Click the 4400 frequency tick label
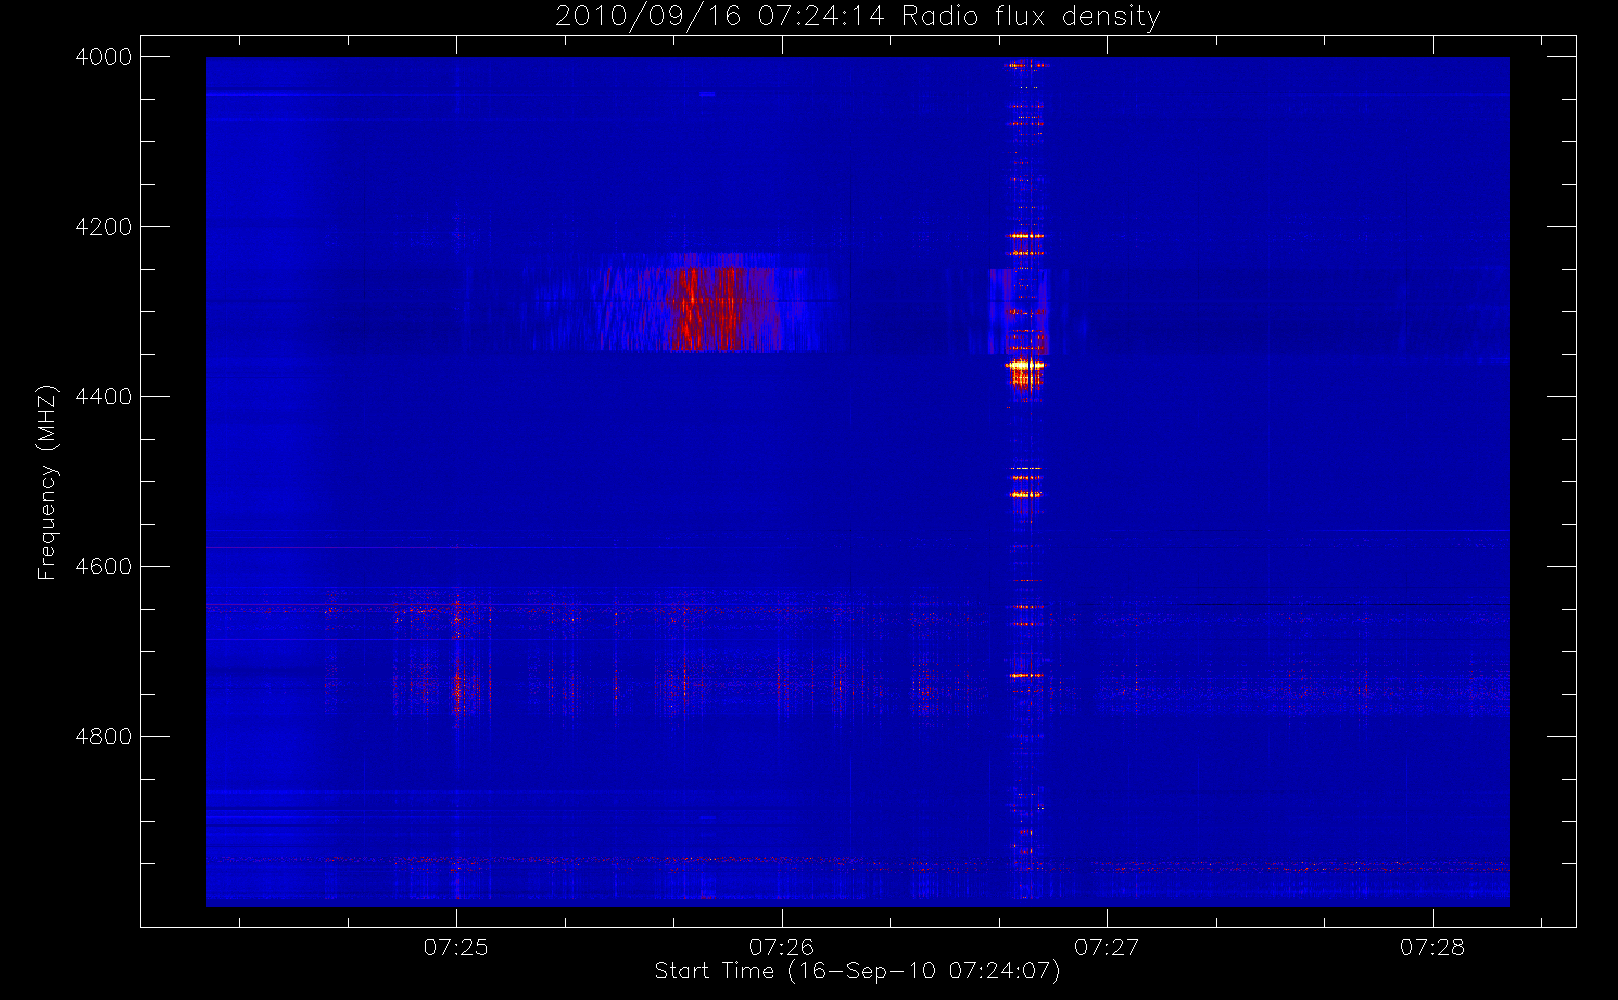This screenshot has width=1618, height=1000. click(x=104, y=397)
